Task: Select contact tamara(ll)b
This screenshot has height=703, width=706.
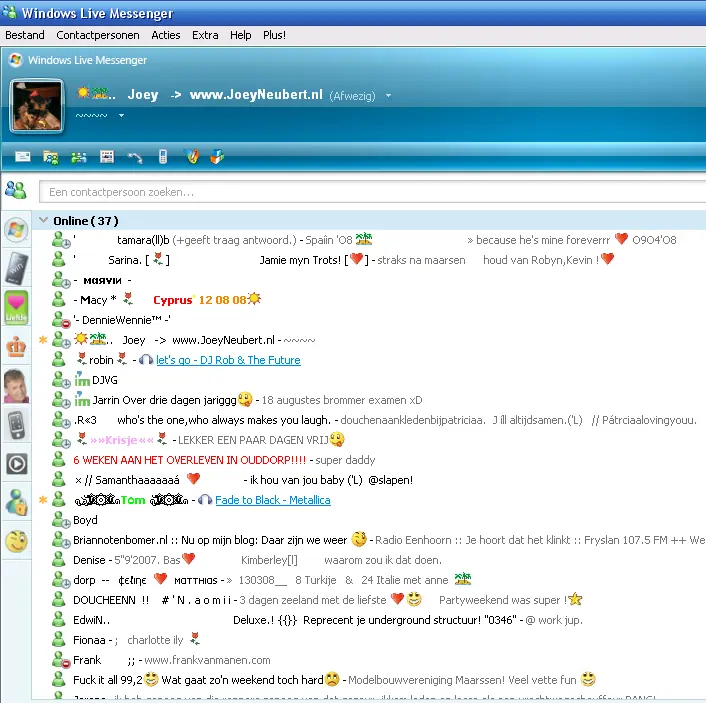Action: (369, 240)
